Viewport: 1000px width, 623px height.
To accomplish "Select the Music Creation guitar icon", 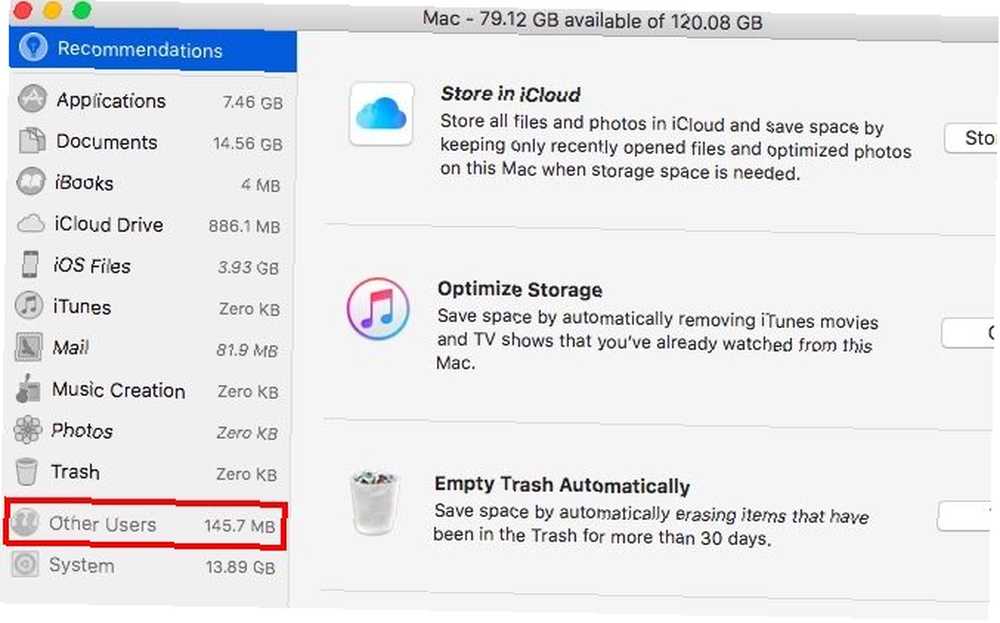I will pyautogui.click(x=27, y=389).
